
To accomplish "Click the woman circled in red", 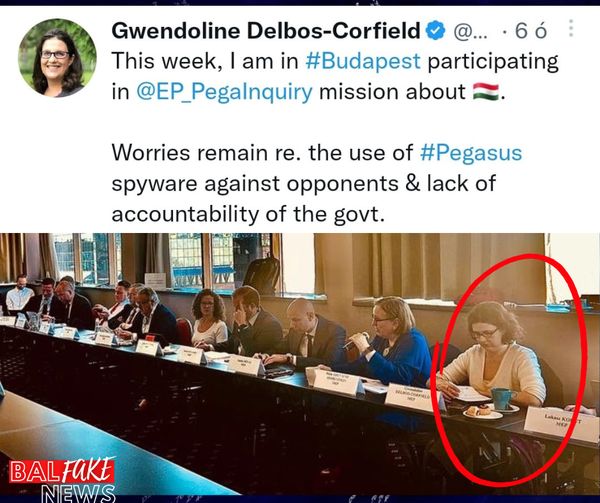I will [x=496, y=354].
